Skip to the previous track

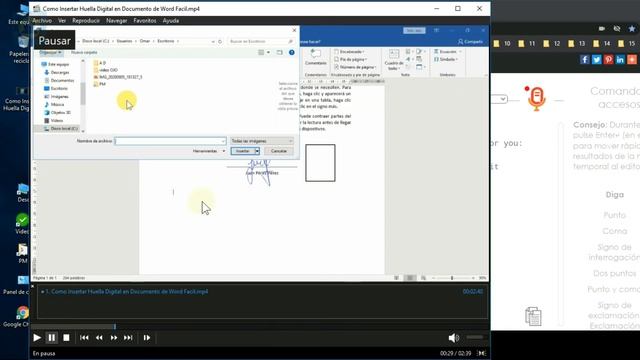point(84,338)
